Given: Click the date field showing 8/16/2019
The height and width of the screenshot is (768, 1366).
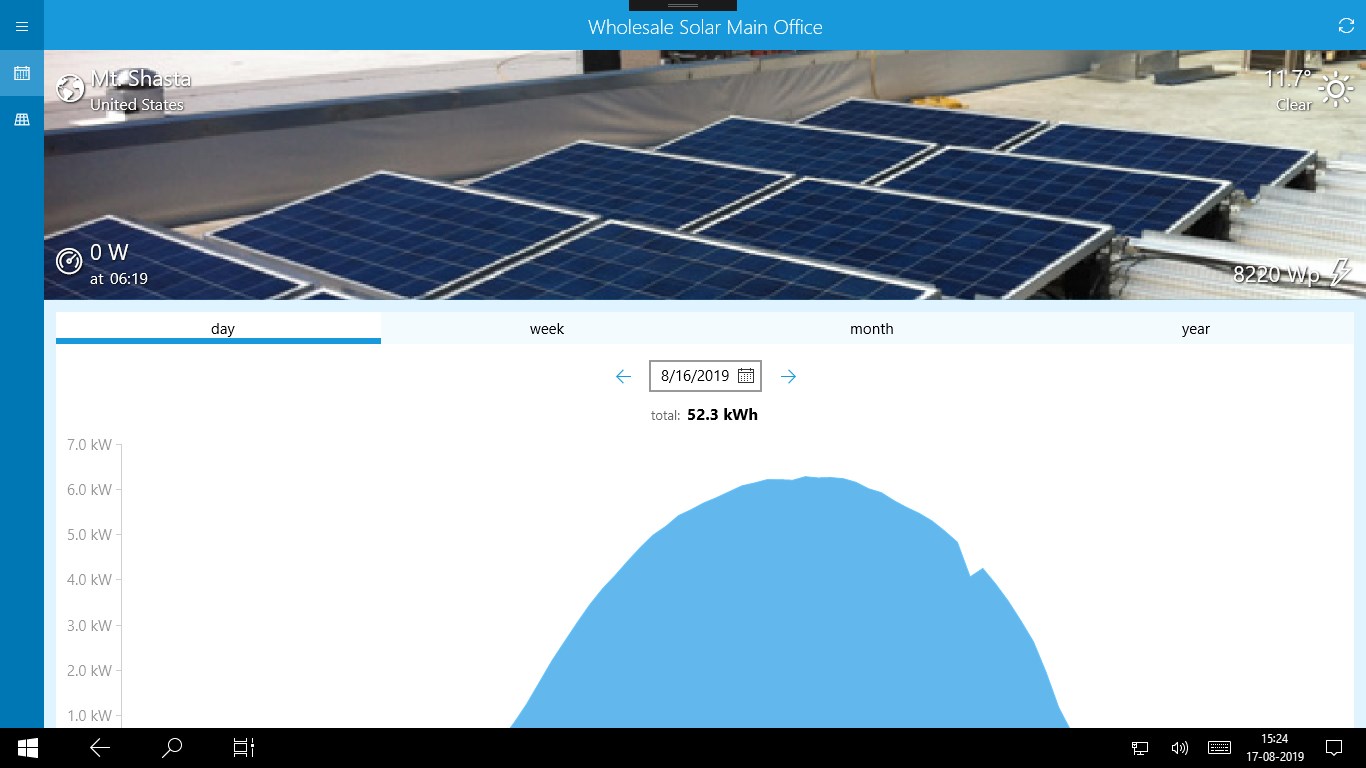Looking at the screenshot, I should click(x=695, y=375).
